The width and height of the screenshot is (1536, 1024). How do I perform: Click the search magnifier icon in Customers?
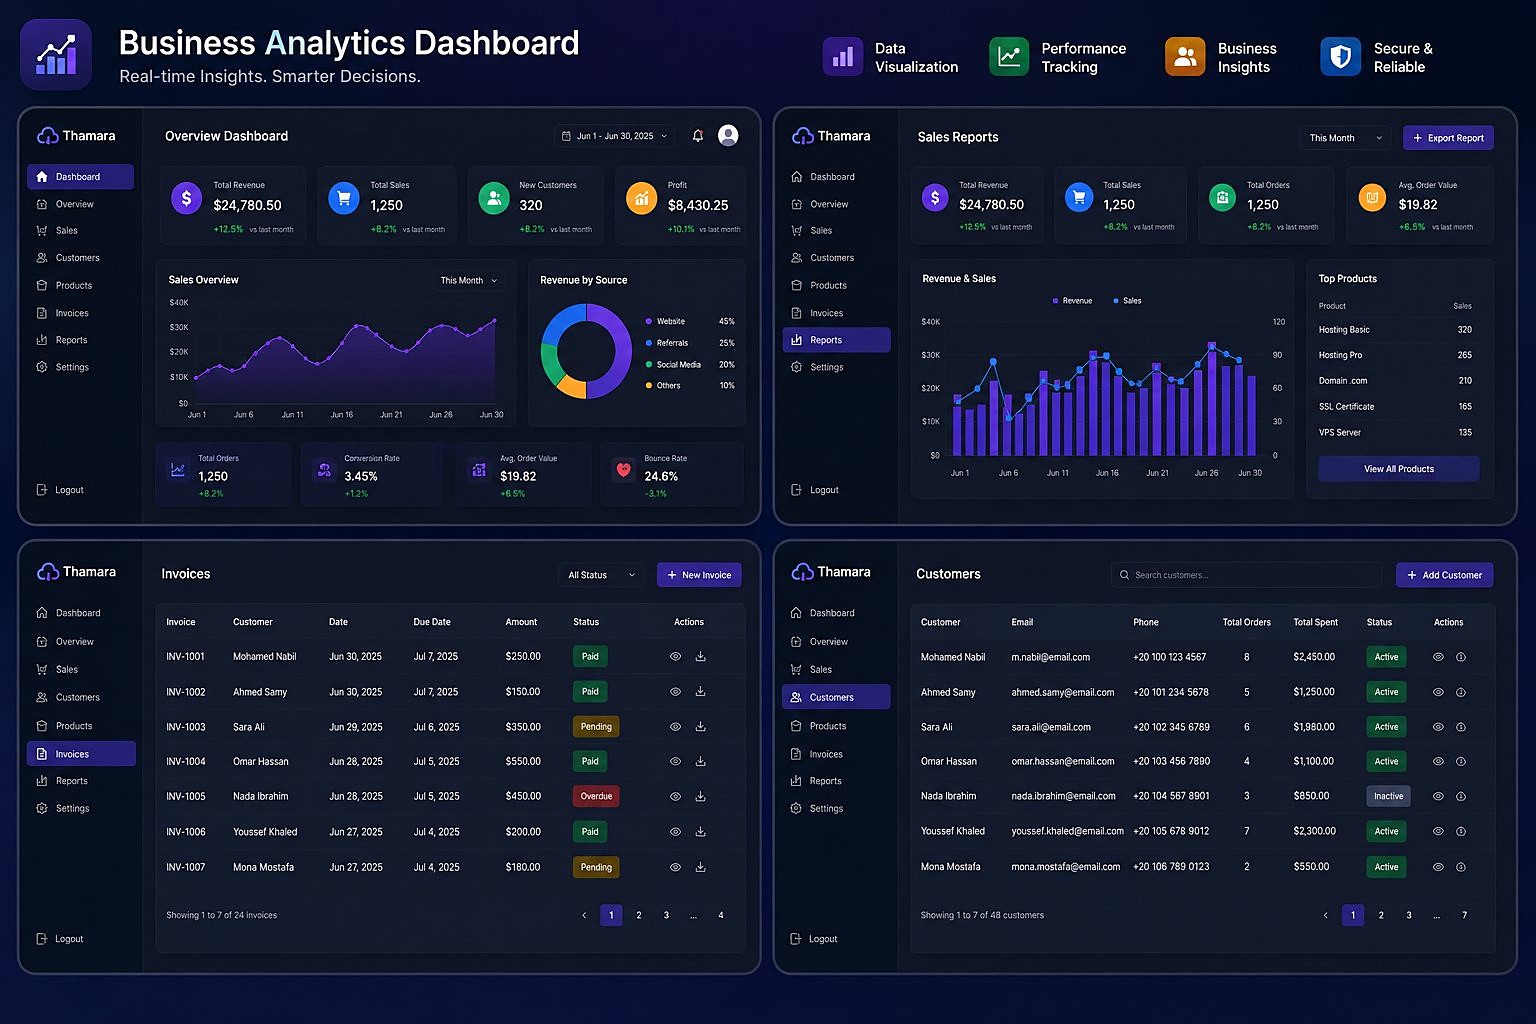coord(1126,575)
